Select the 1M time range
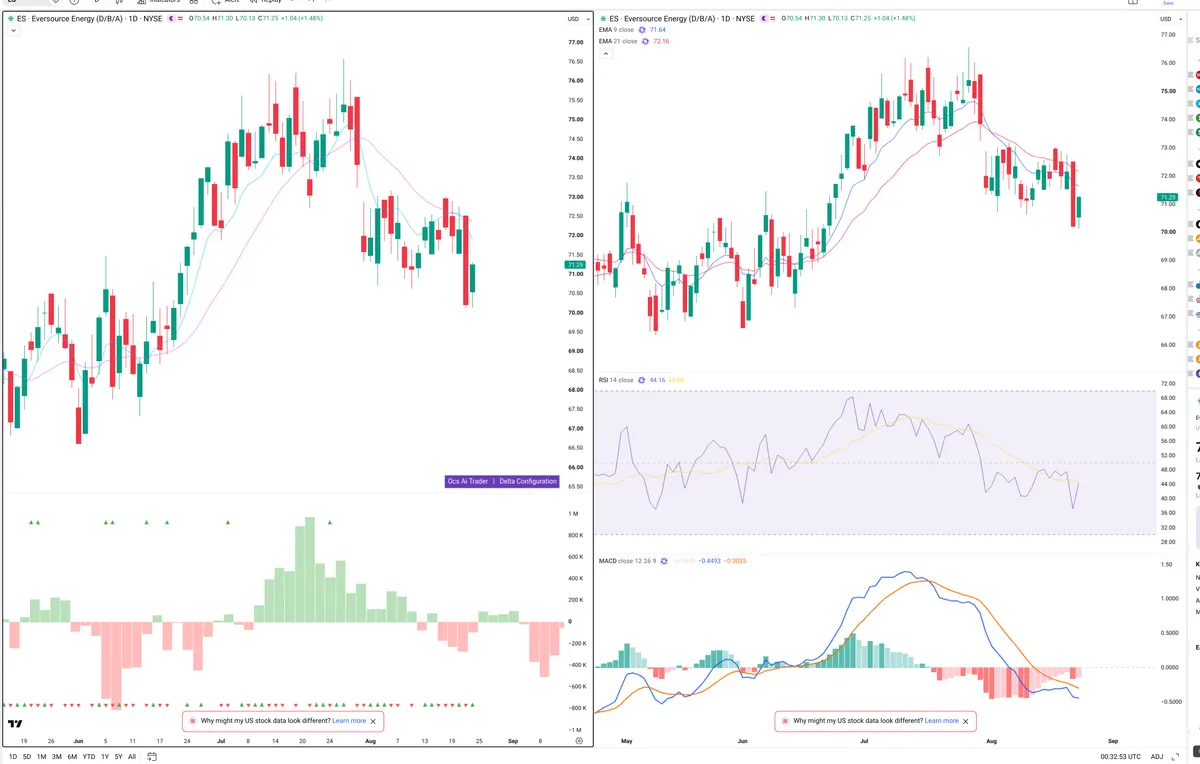Screen dimensions: 1200x764 pyautogui.click(x=42, y=757)
